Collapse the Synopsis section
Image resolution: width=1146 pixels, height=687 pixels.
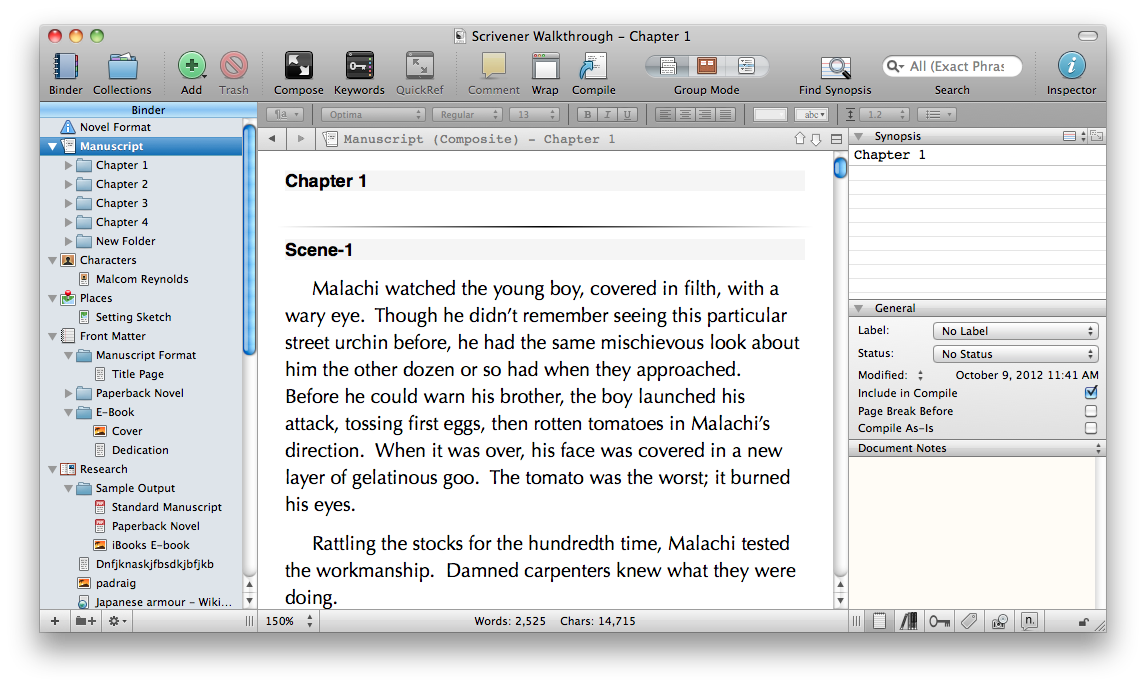click(859, 136)
